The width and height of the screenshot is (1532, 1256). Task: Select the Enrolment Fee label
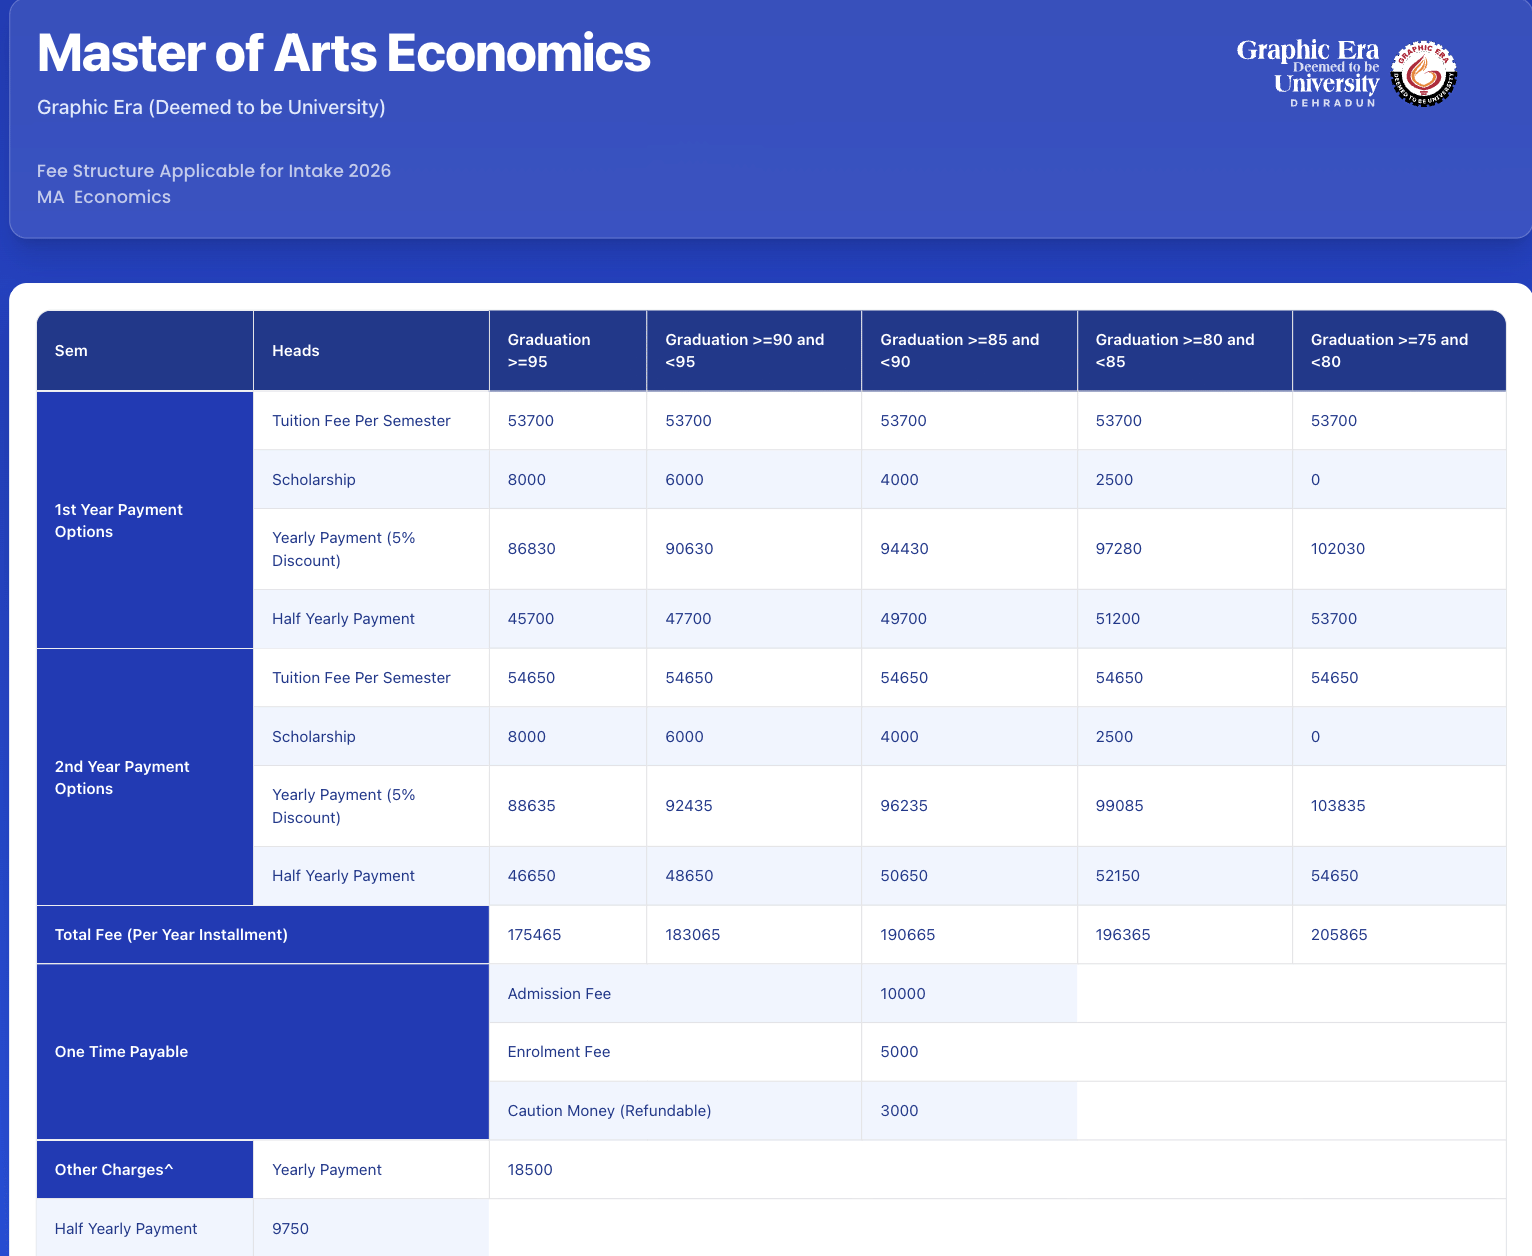(x=558, y=1052)
